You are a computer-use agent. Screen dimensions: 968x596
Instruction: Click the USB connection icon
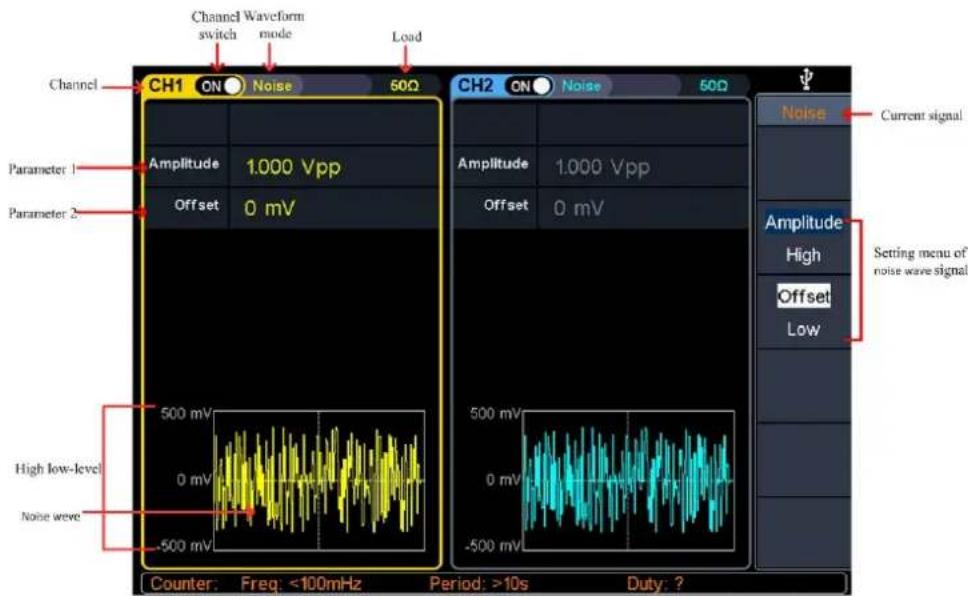tap(806, 80)
